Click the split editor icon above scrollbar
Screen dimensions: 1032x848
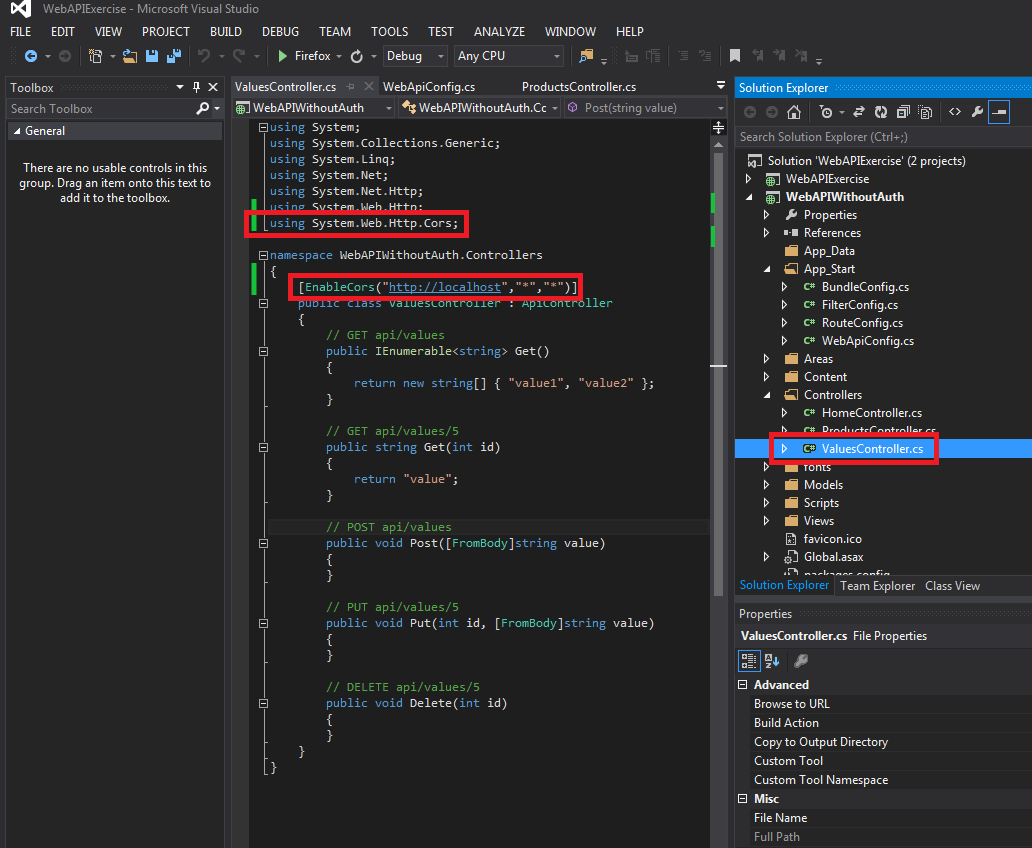719,128
